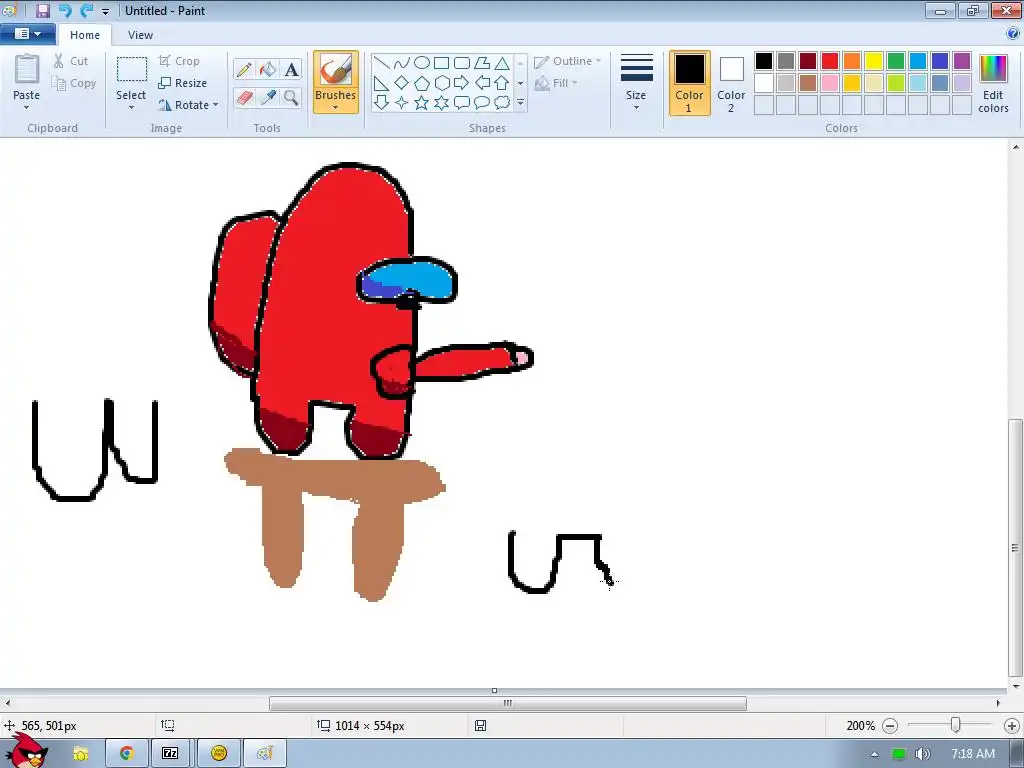Choose the Left arrow shape

482,83
